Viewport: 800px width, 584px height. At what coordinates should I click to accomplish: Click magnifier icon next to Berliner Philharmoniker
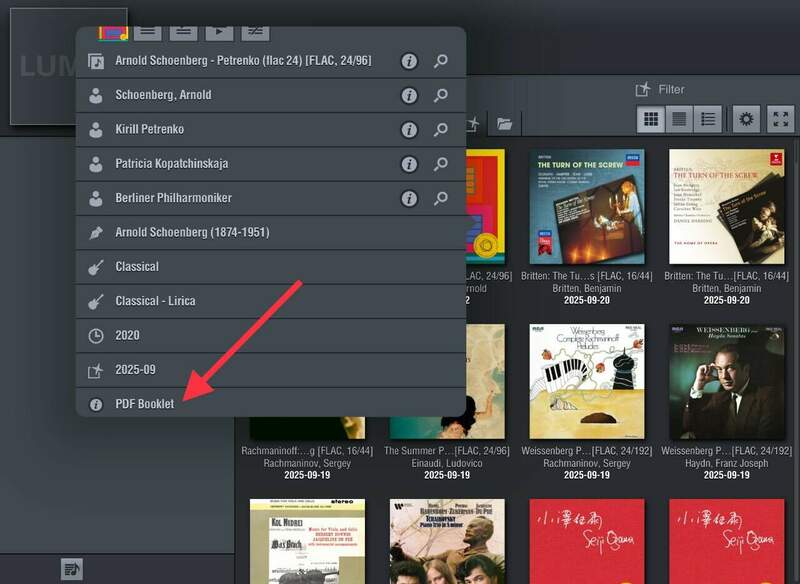[441, 198]
